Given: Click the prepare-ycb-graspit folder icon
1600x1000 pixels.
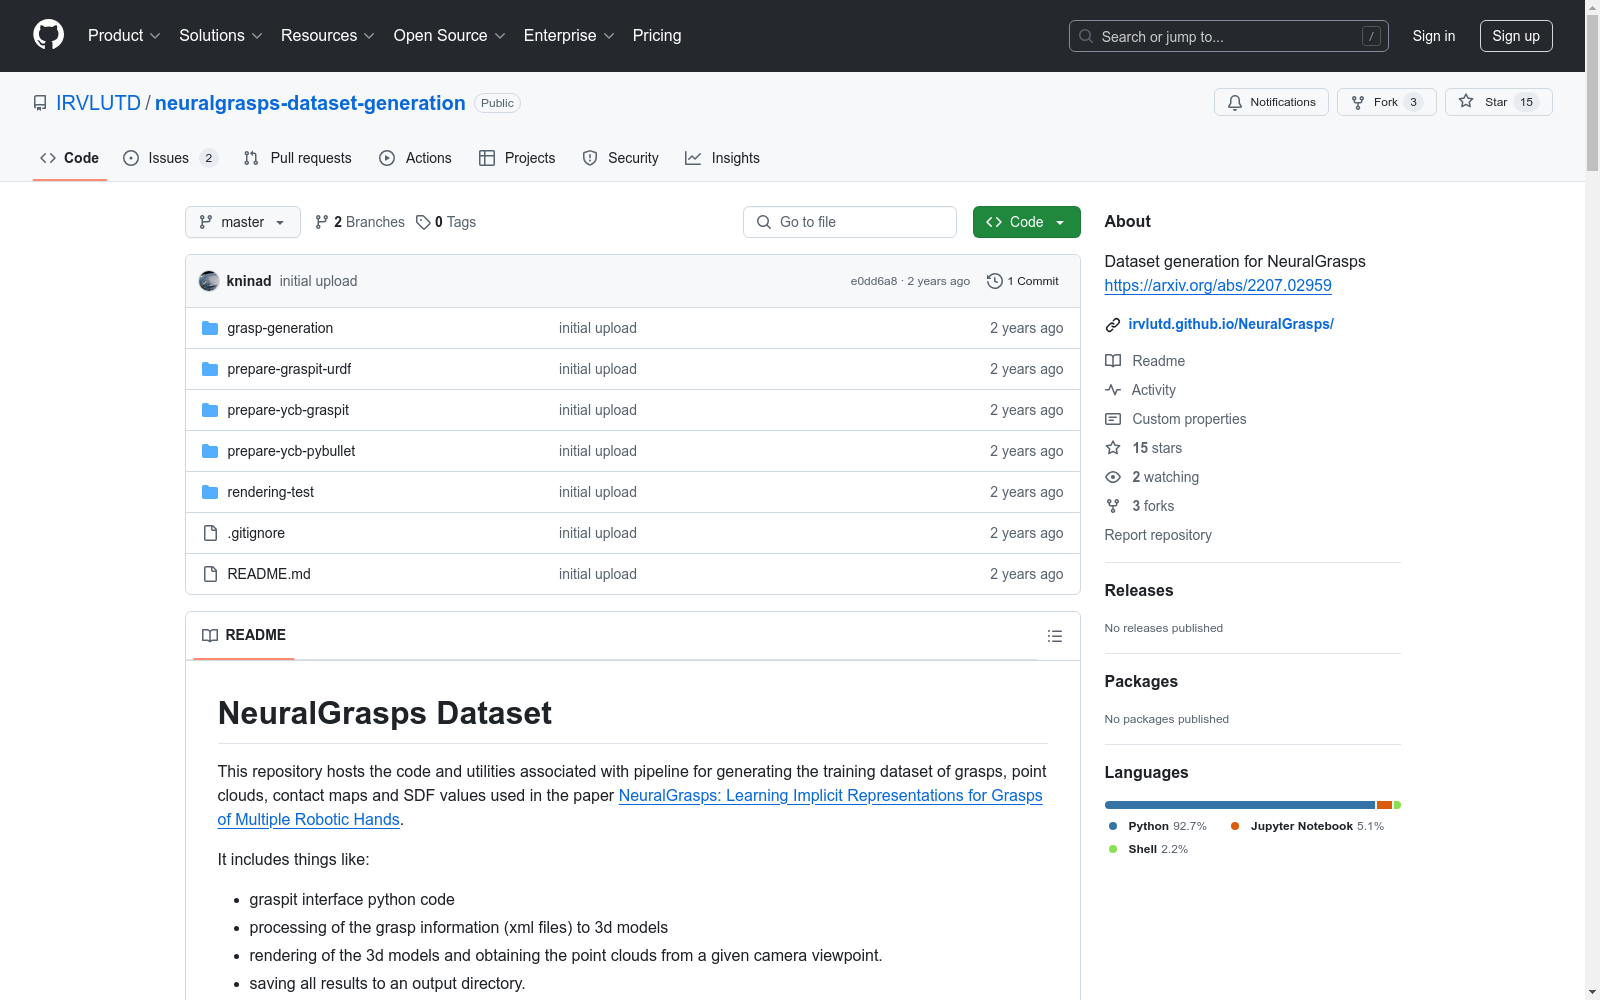Looking at the screenshot, I should [210, 410].
